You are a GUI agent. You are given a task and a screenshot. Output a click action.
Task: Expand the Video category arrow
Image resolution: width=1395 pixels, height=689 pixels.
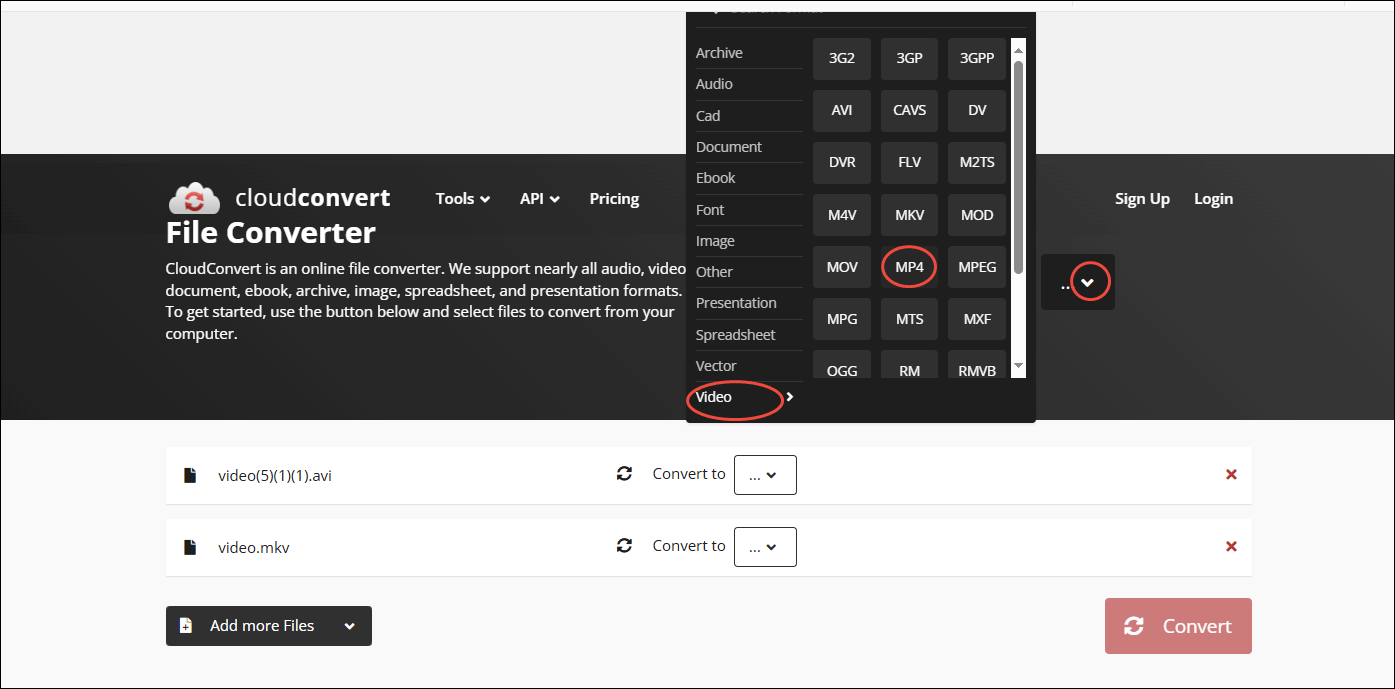tap(790, 397)
